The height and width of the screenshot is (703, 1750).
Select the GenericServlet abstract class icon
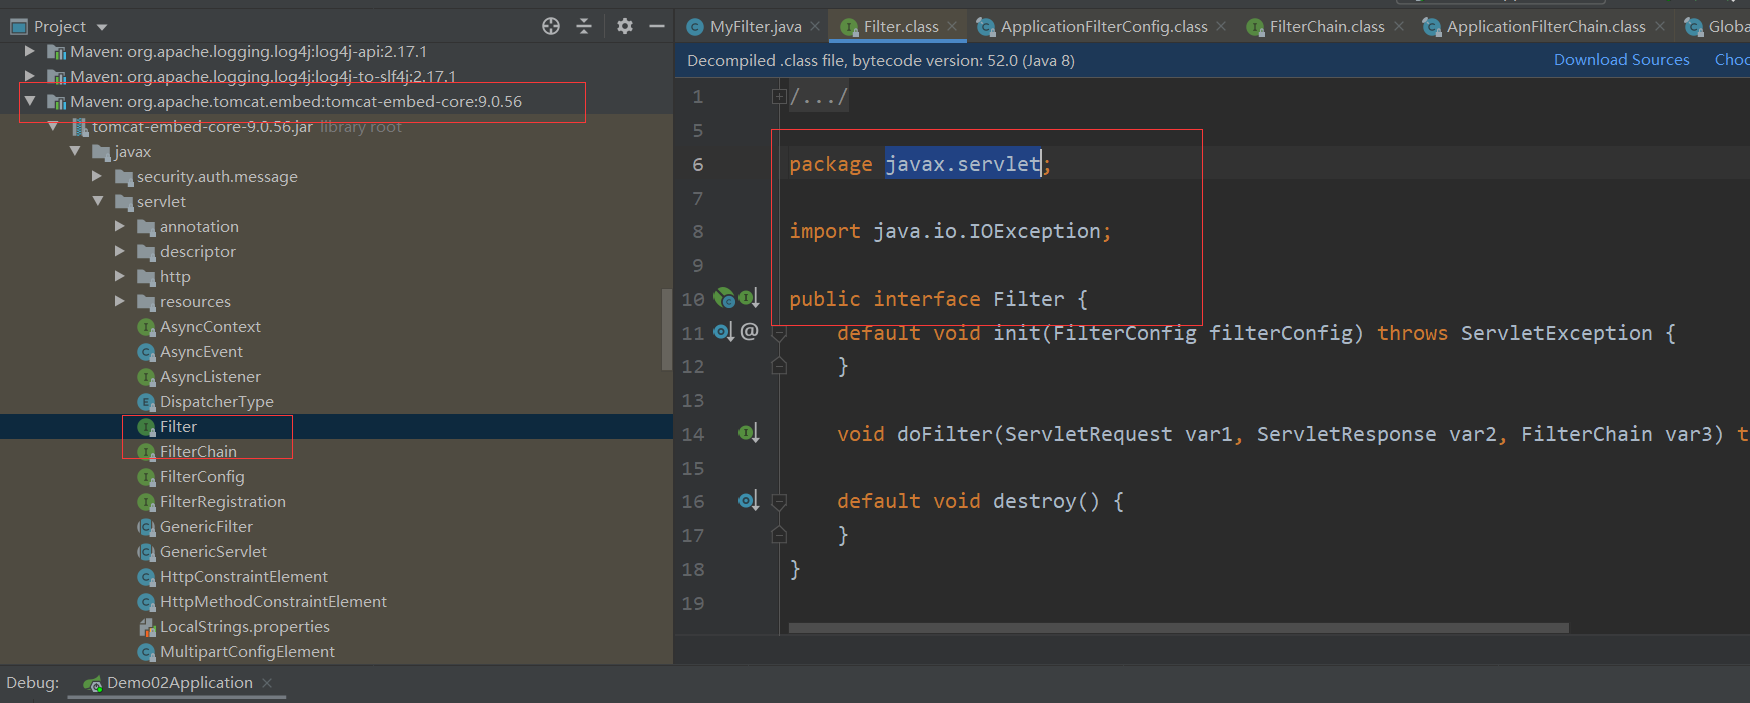[x=146, y=552]
